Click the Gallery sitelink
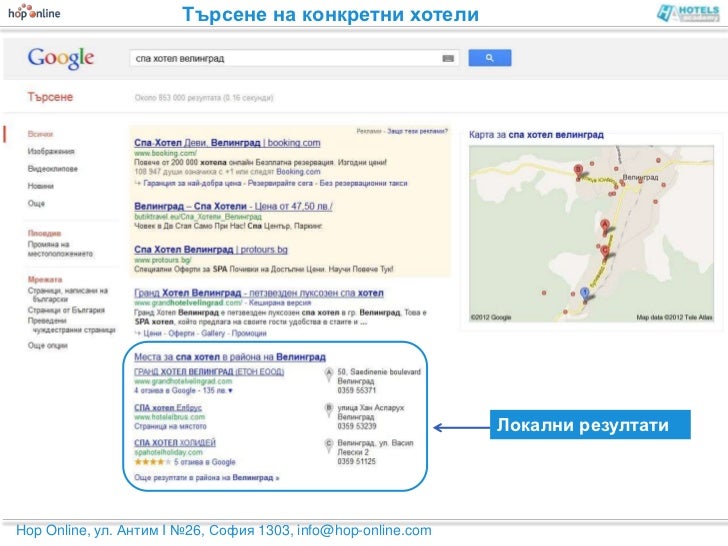The image size is (728, 546). 213,333
